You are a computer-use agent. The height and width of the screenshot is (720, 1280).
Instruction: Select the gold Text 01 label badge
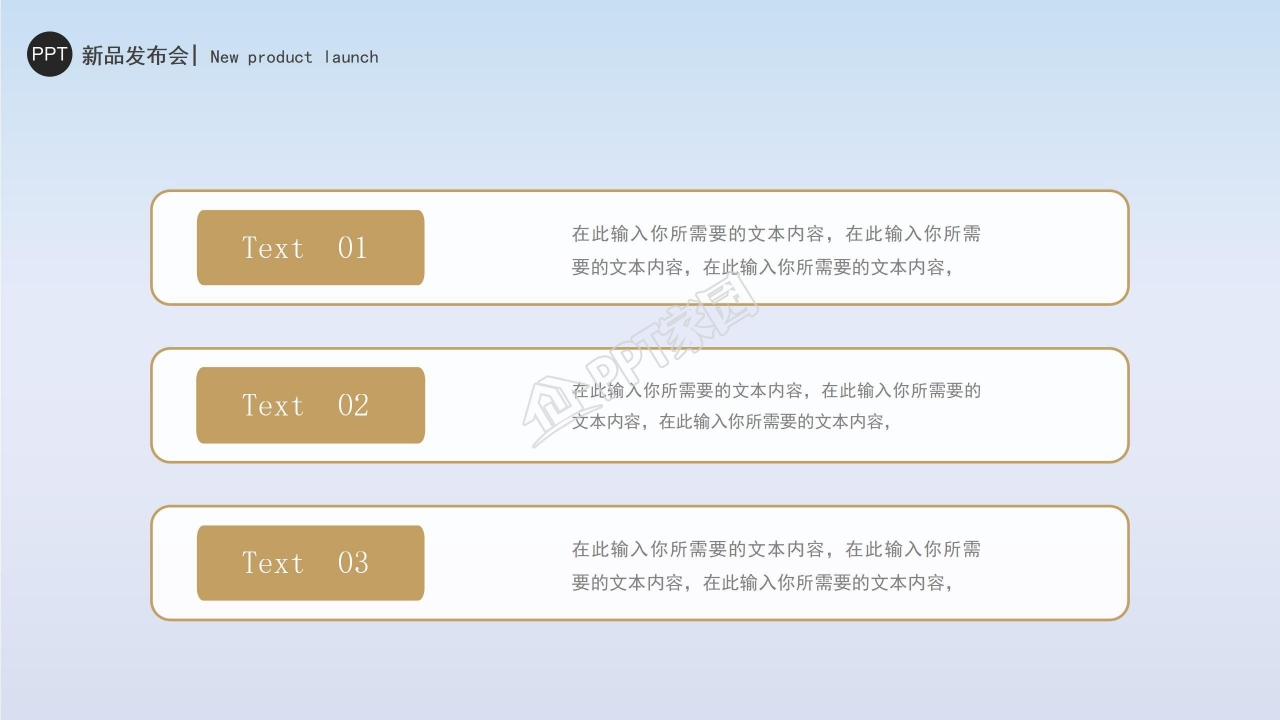[310, 247]
